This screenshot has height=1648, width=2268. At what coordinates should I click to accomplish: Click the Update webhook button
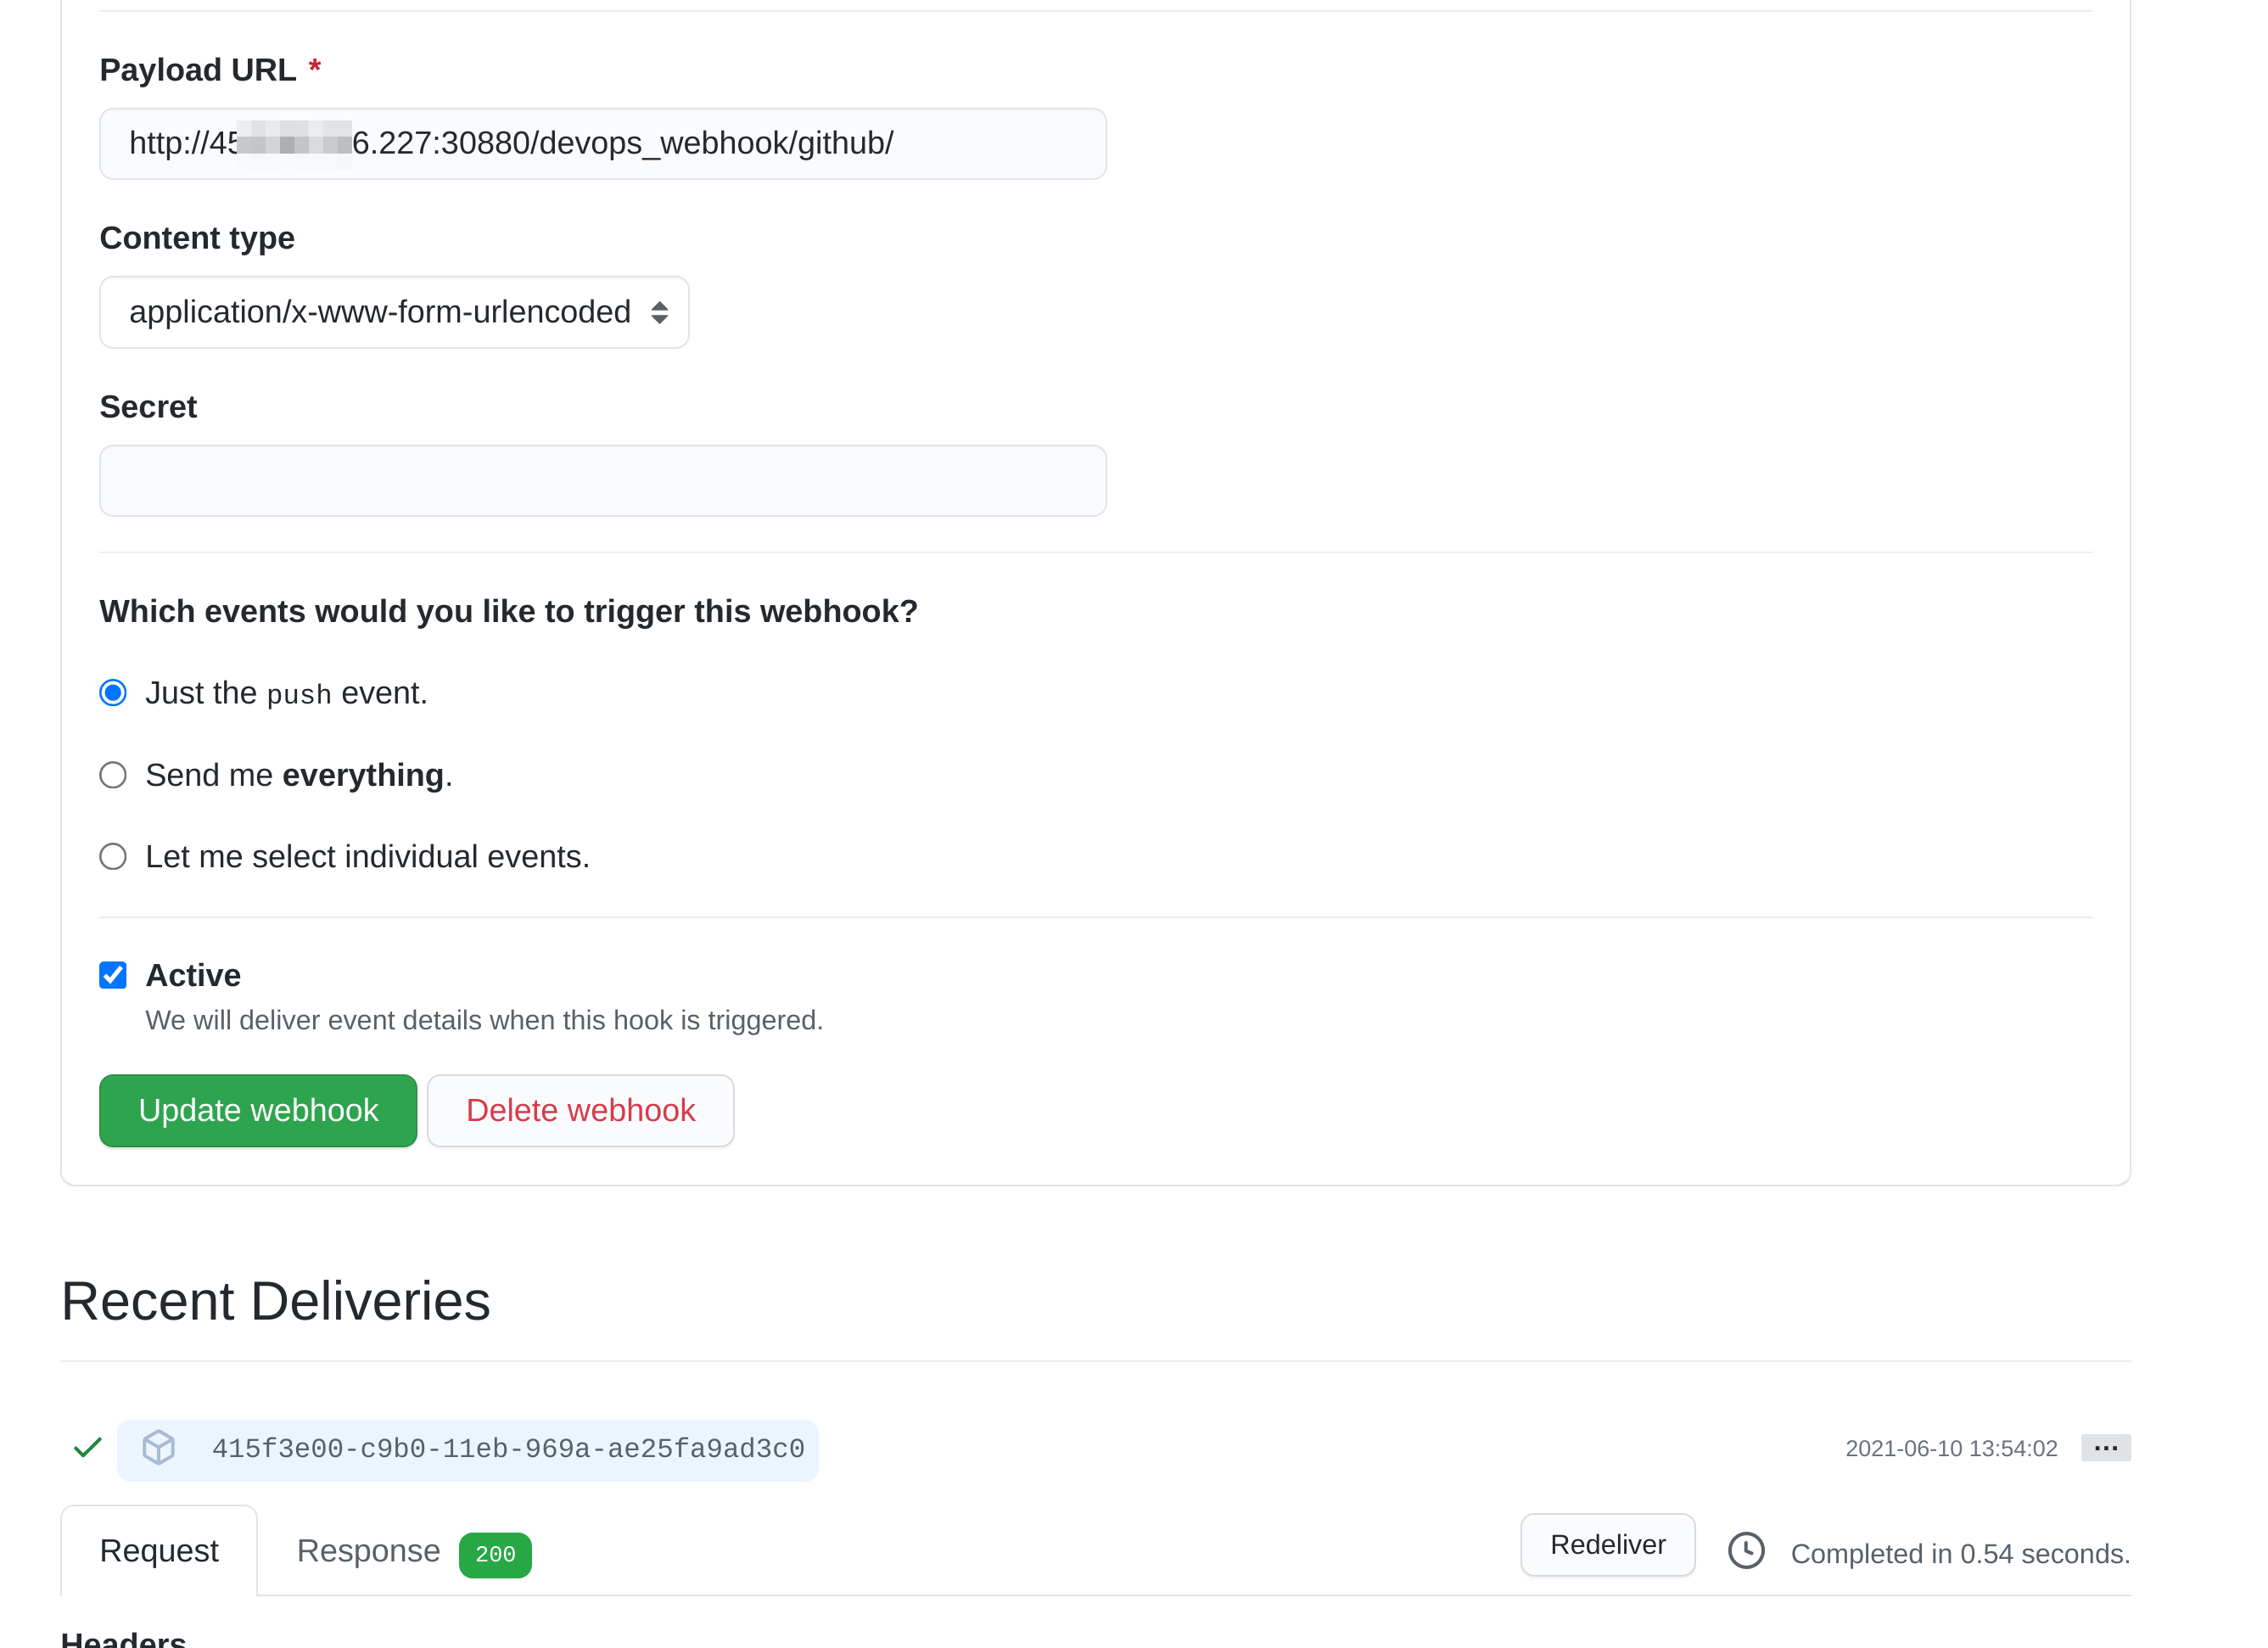pos(258,1110)
